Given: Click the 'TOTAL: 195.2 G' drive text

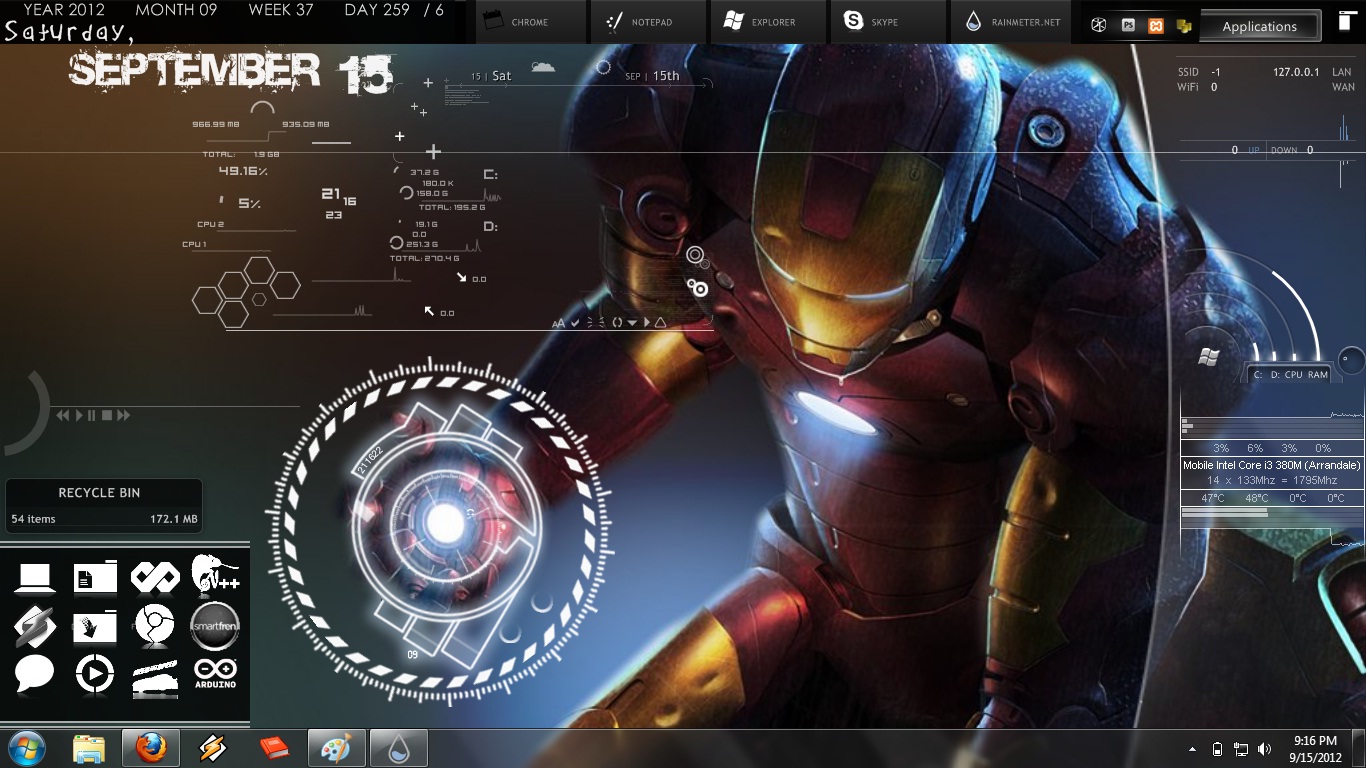Looking at the screenshot, I should [x=452, y=207].
